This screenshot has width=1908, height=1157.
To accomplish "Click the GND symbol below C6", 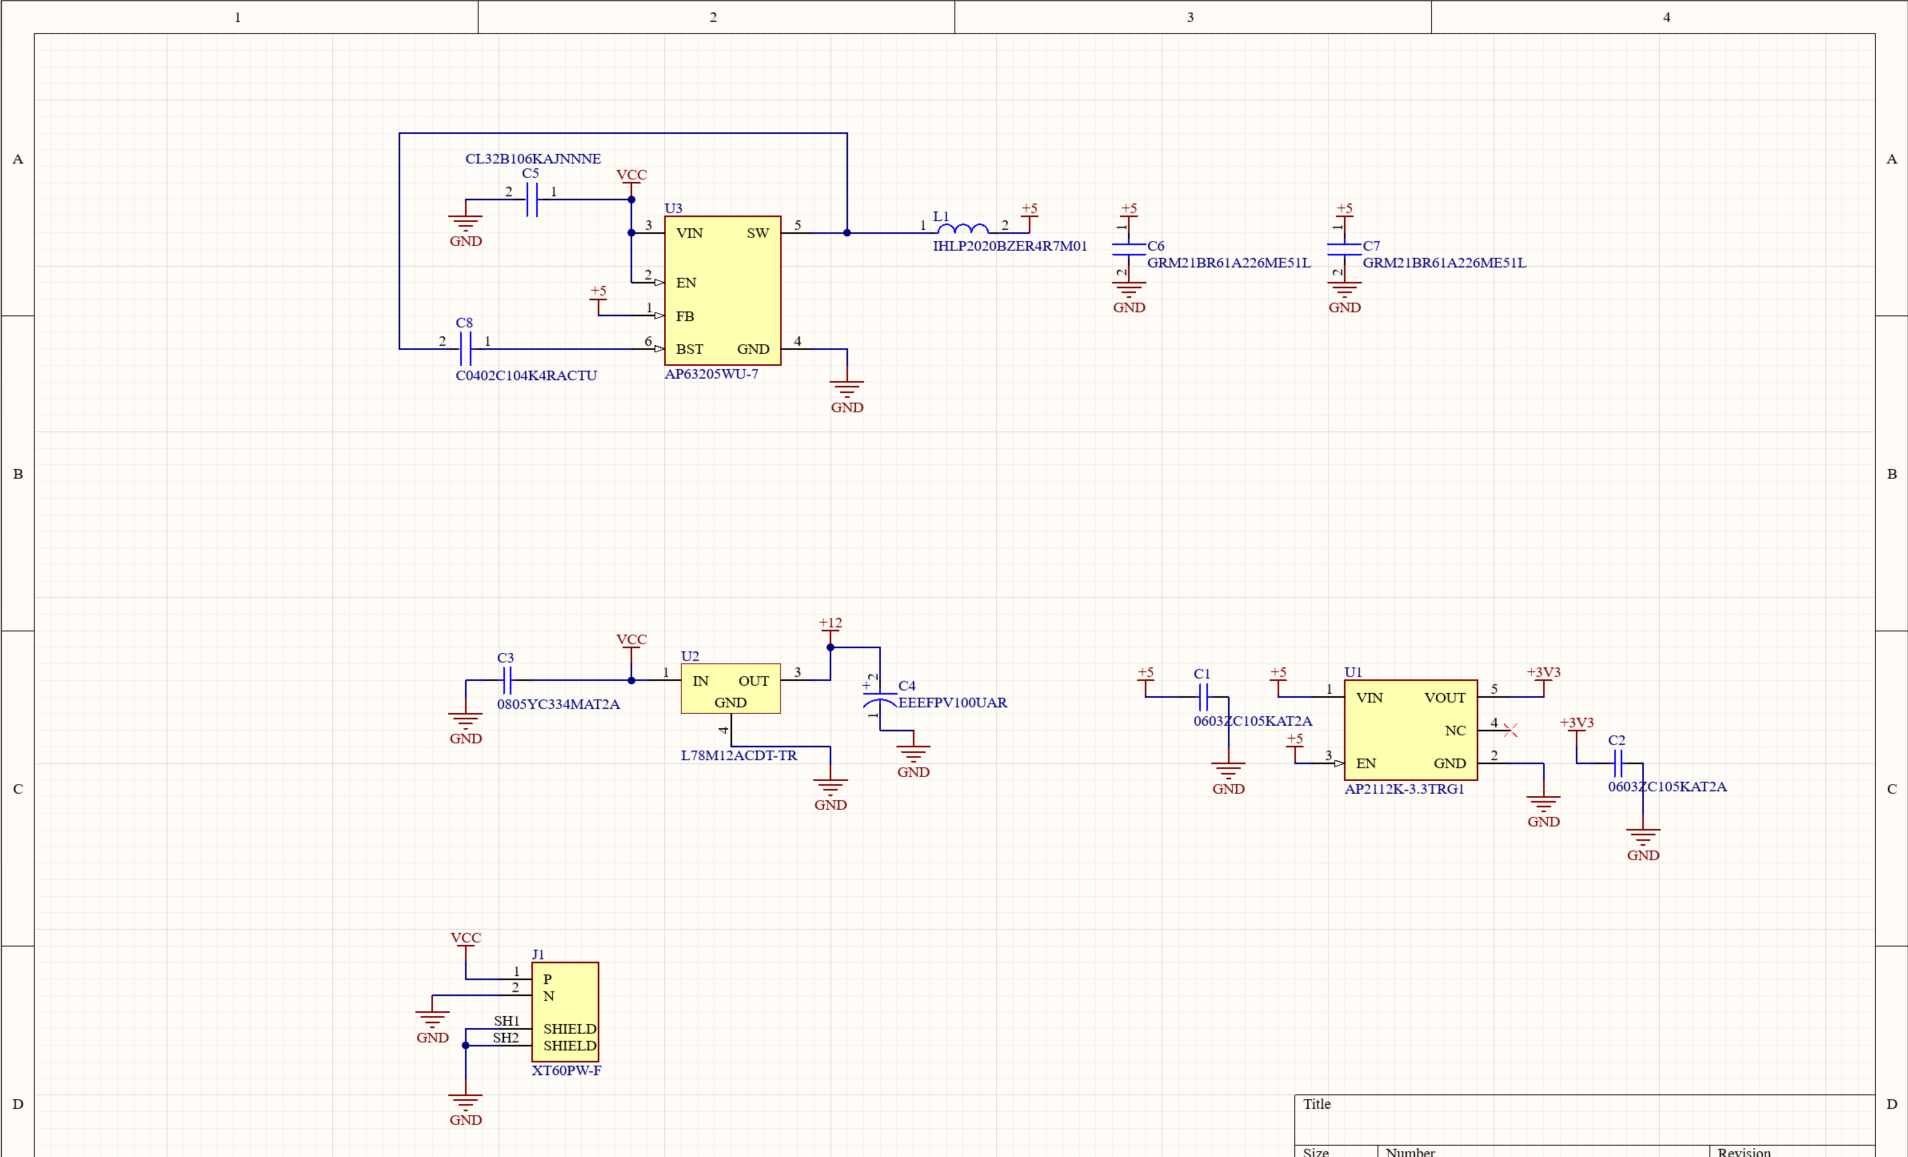I will (1129, 297).
